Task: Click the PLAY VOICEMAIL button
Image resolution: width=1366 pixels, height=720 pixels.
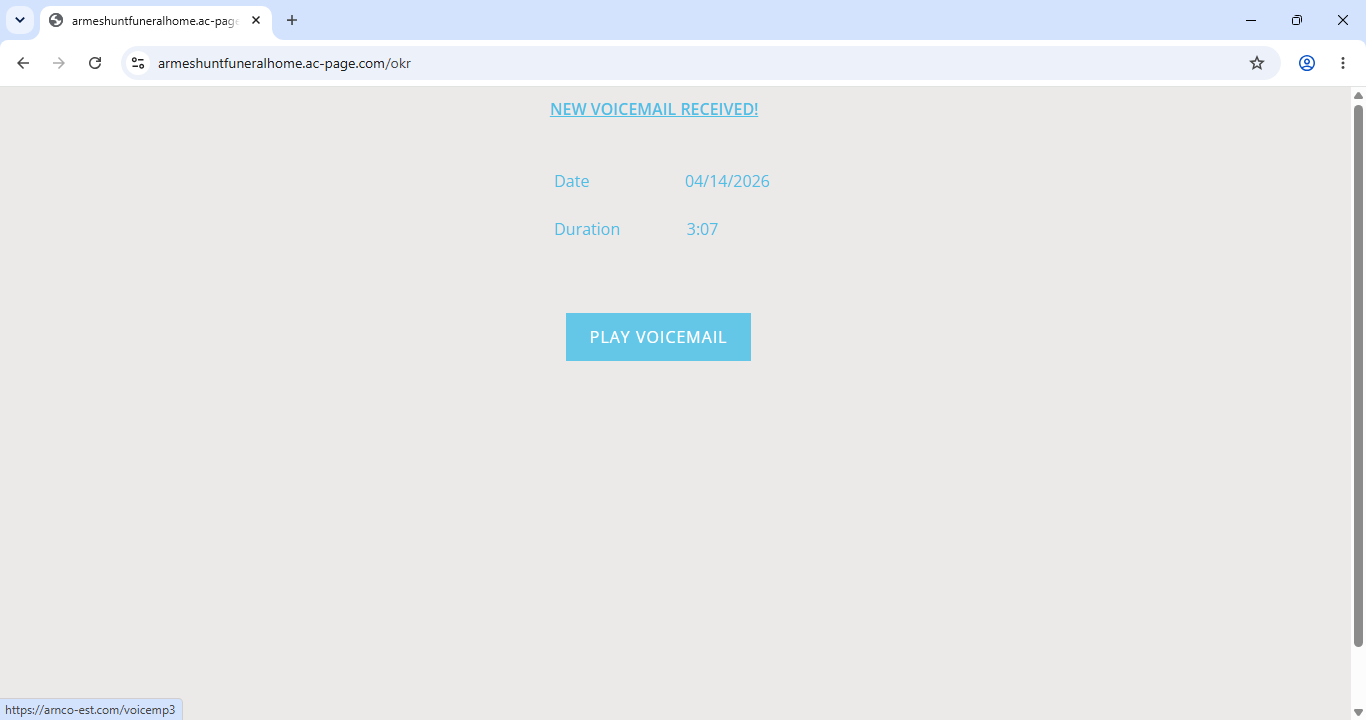Action: point(658,337)
